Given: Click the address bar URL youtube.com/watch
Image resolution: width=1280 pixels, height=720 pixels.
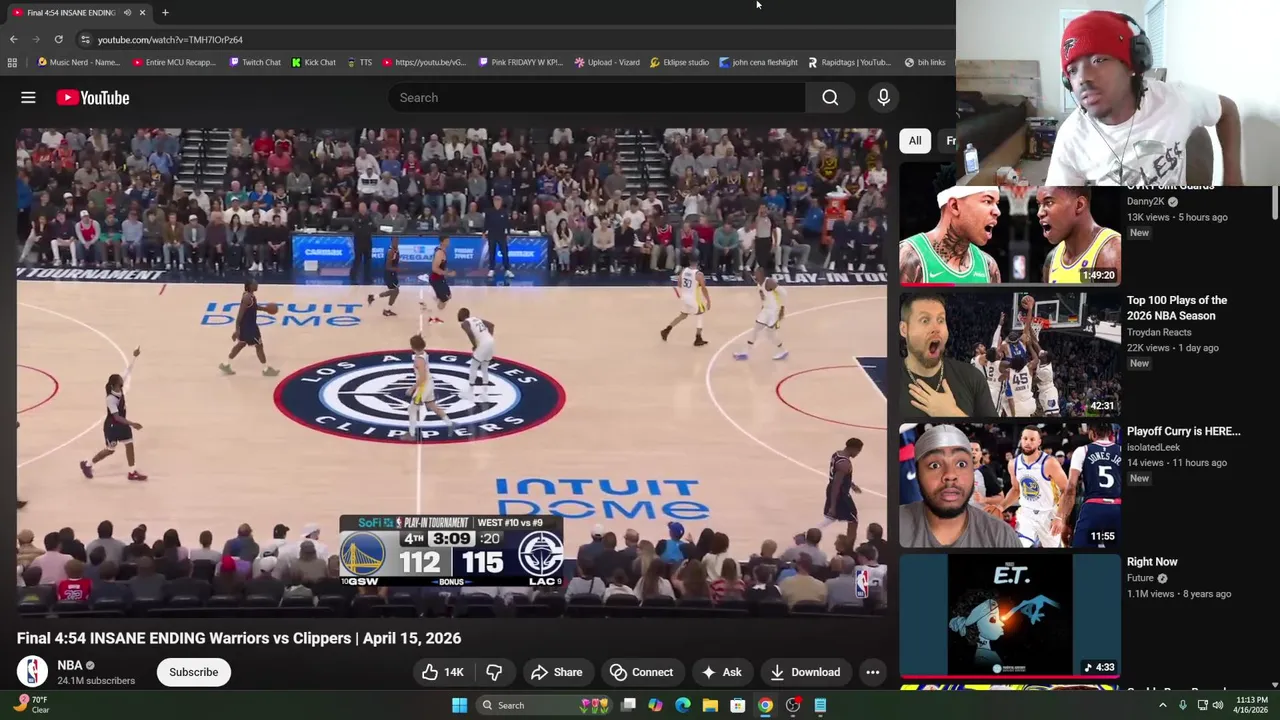Looking at the screenshot, I should pos(170,39).
